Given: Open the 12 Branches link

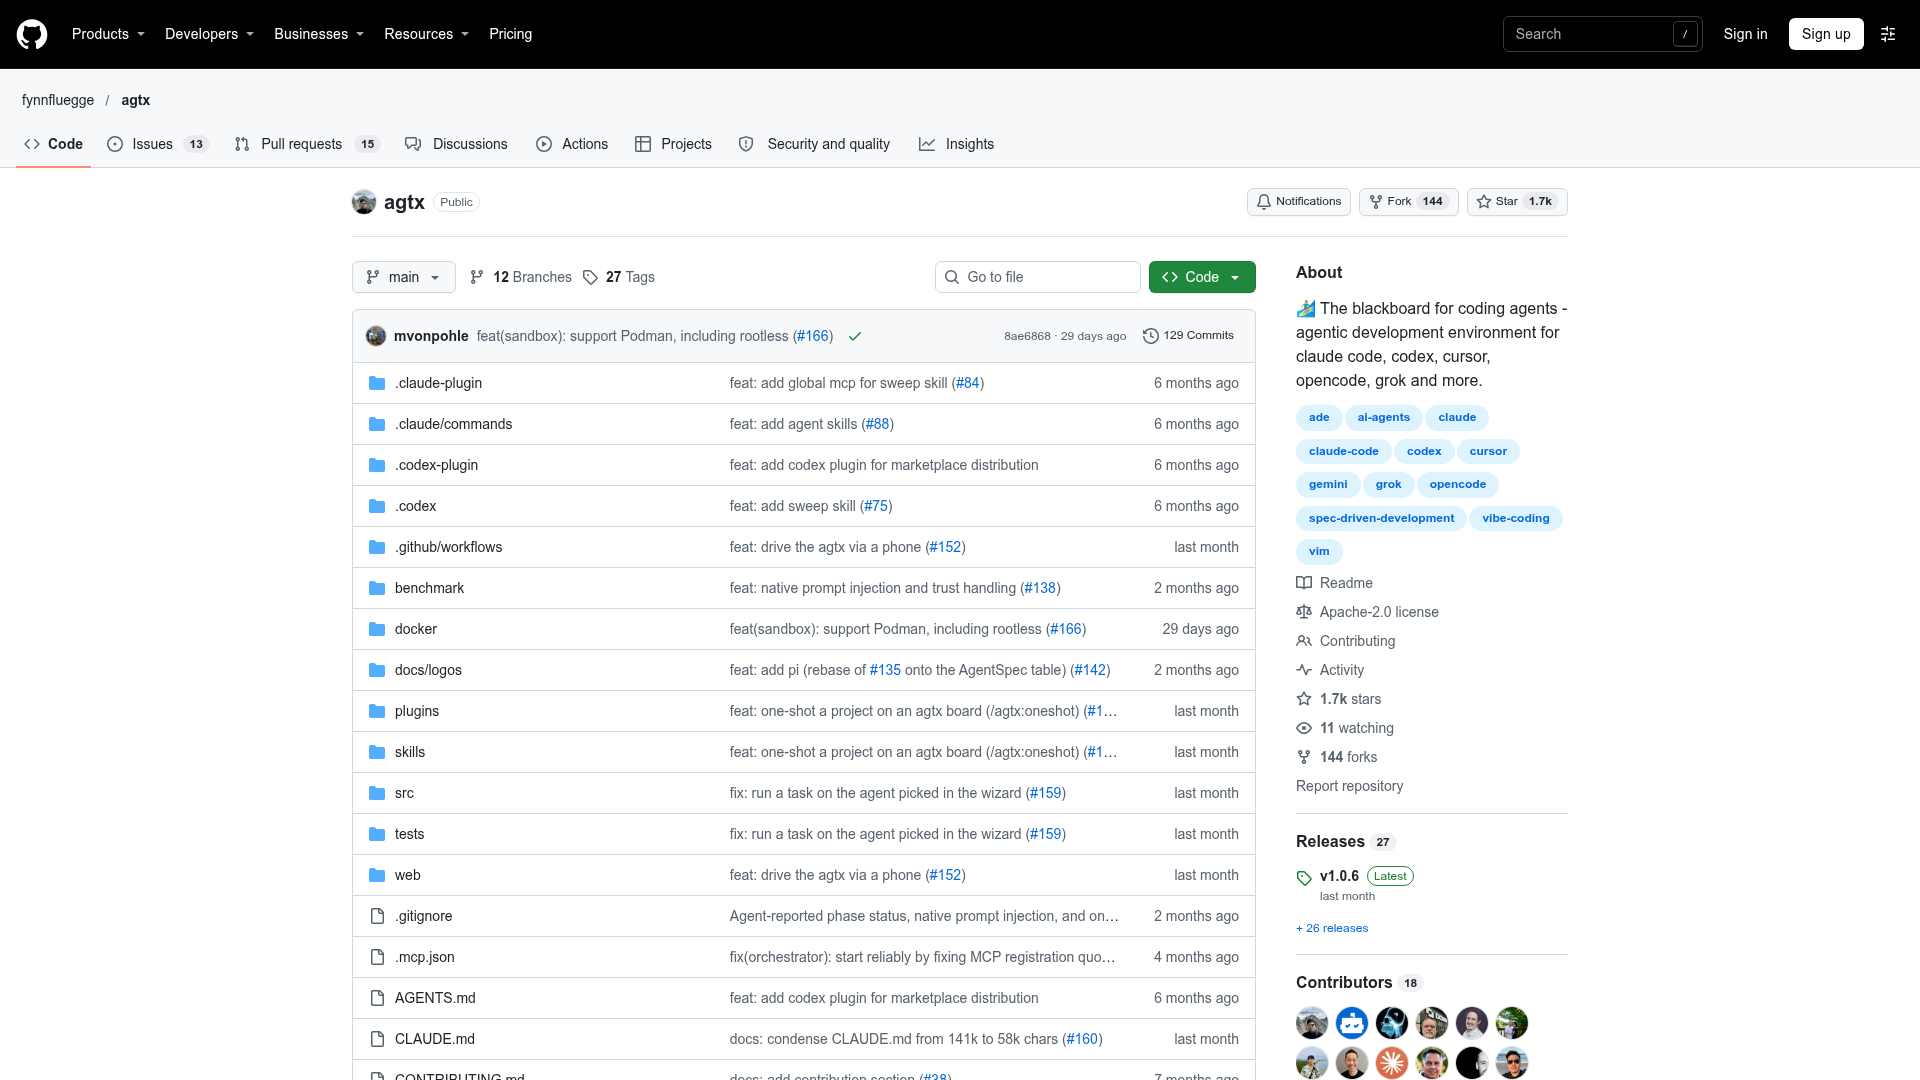Looking at the screenshot, I should tap(521, 277).
